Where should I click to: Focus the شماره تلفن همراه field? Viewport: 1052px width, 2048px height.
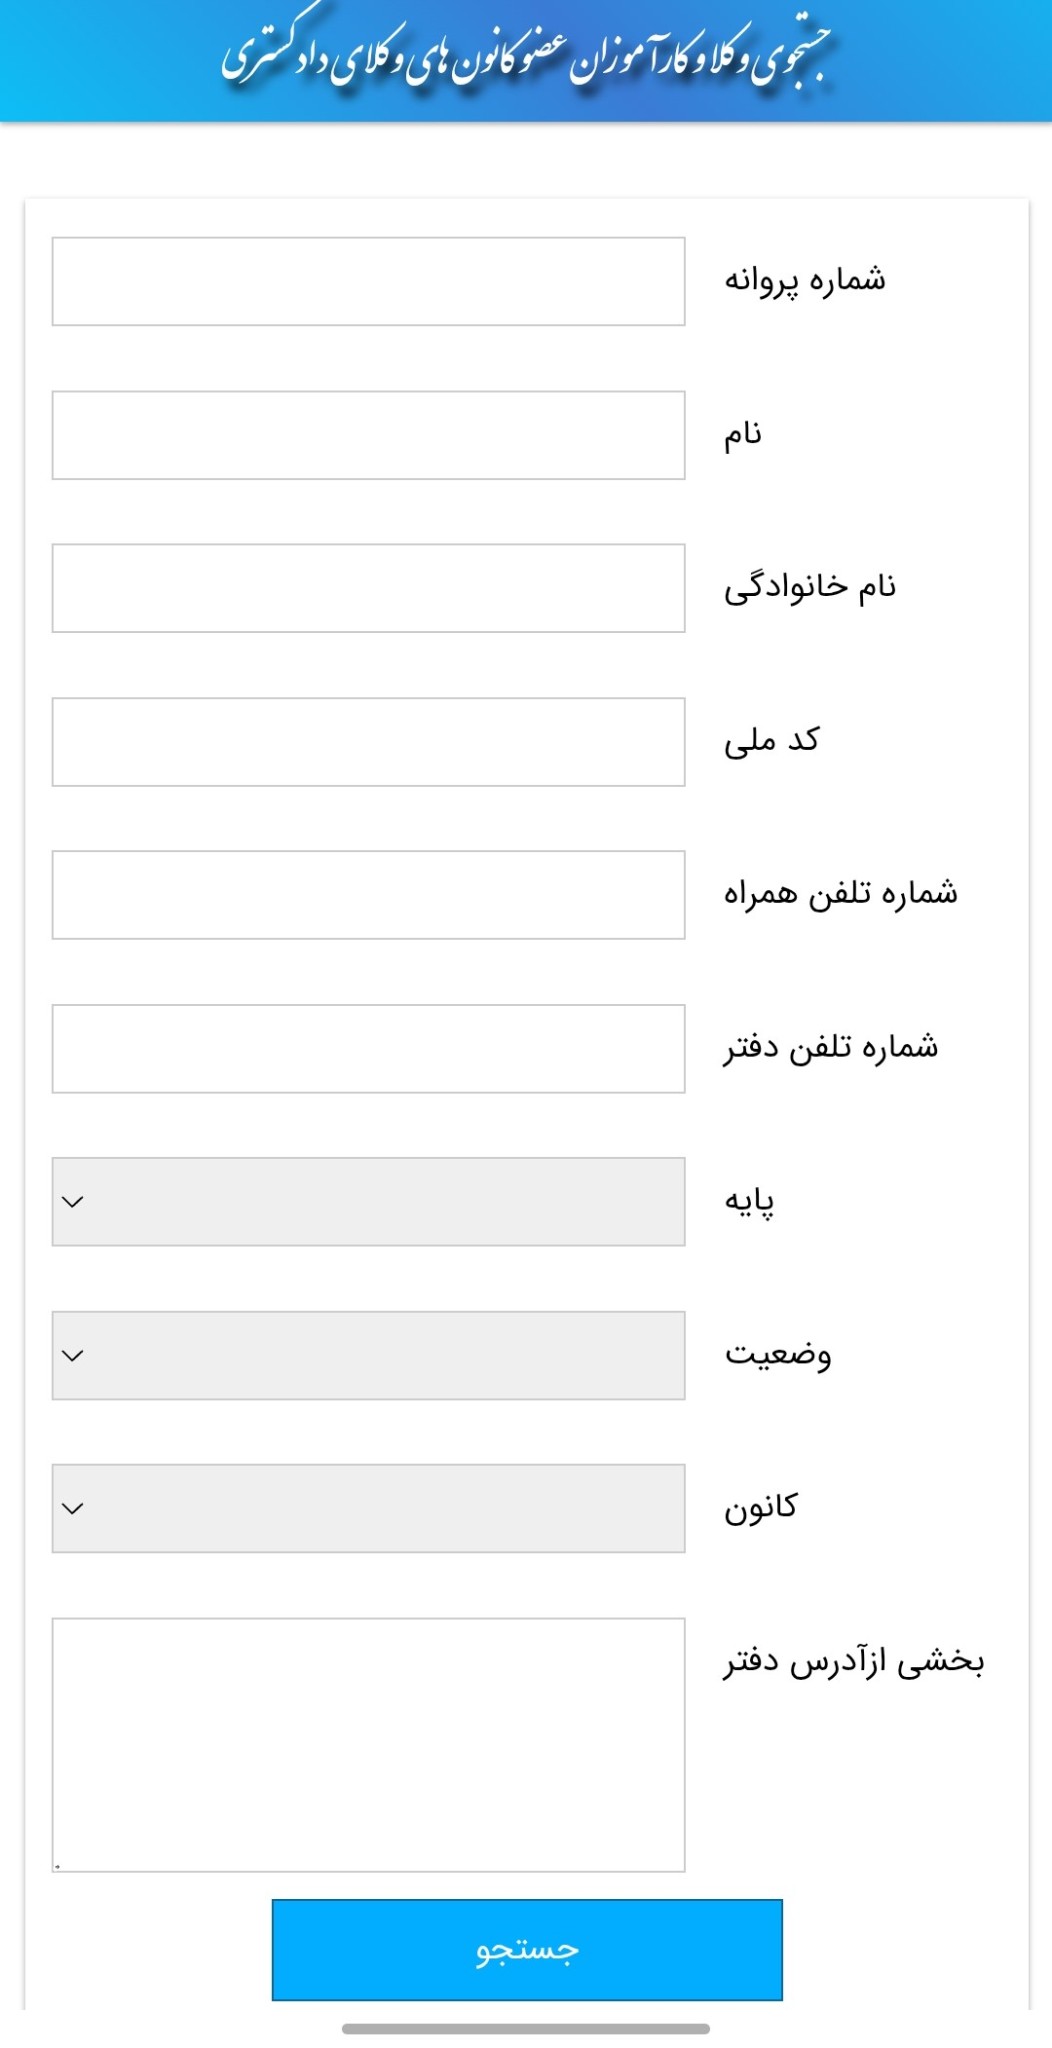368,895
